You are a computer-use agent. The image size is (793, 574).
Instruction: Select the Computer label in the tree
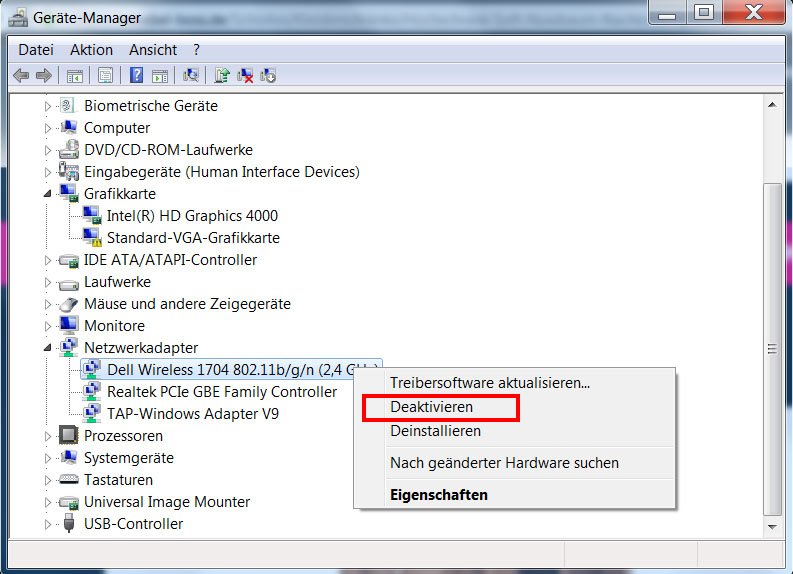(117, 128)
